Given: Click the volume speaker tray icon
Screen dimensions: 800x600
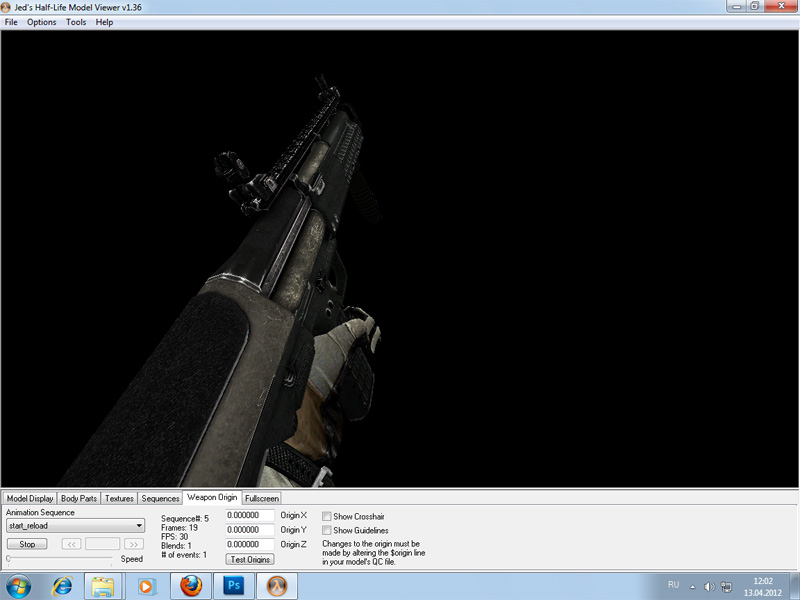Looking at the screenshot, I should point(708,585).
